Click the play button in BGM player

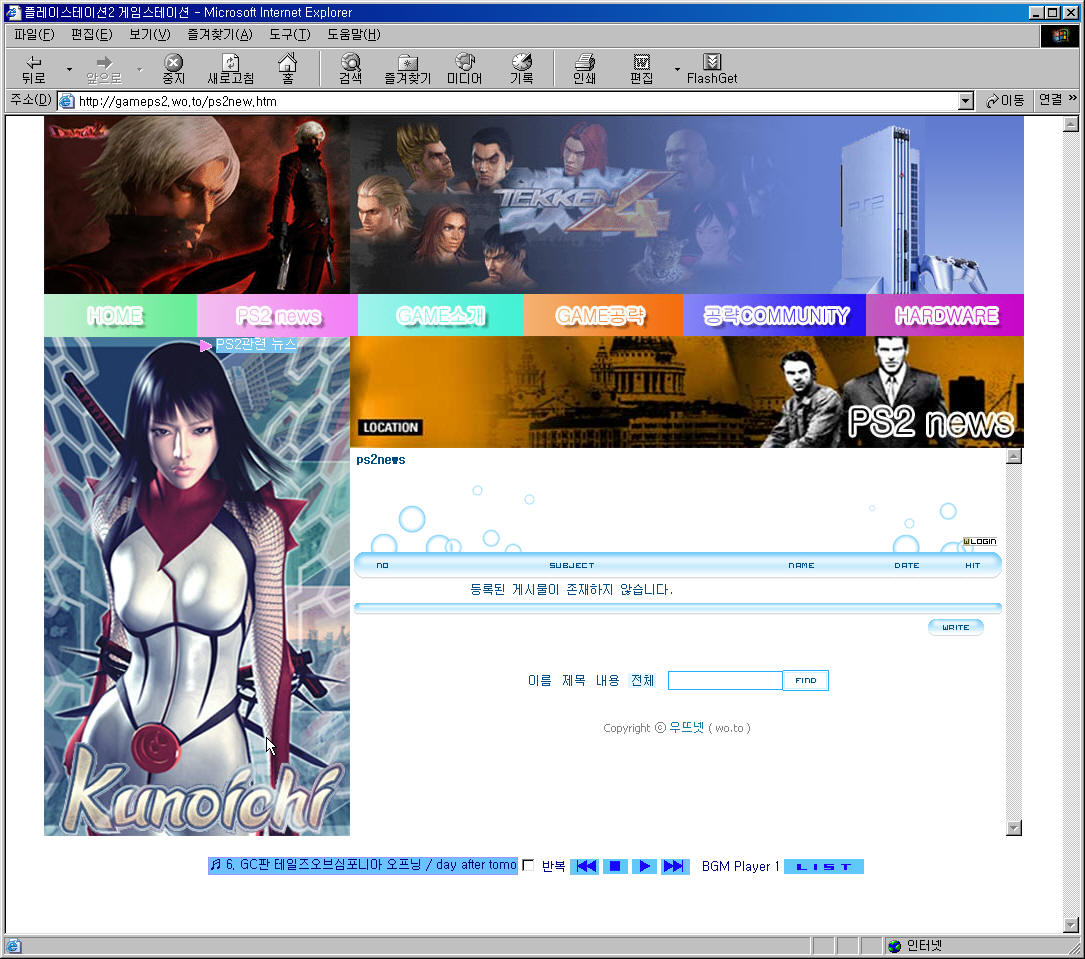click(644, 866)
